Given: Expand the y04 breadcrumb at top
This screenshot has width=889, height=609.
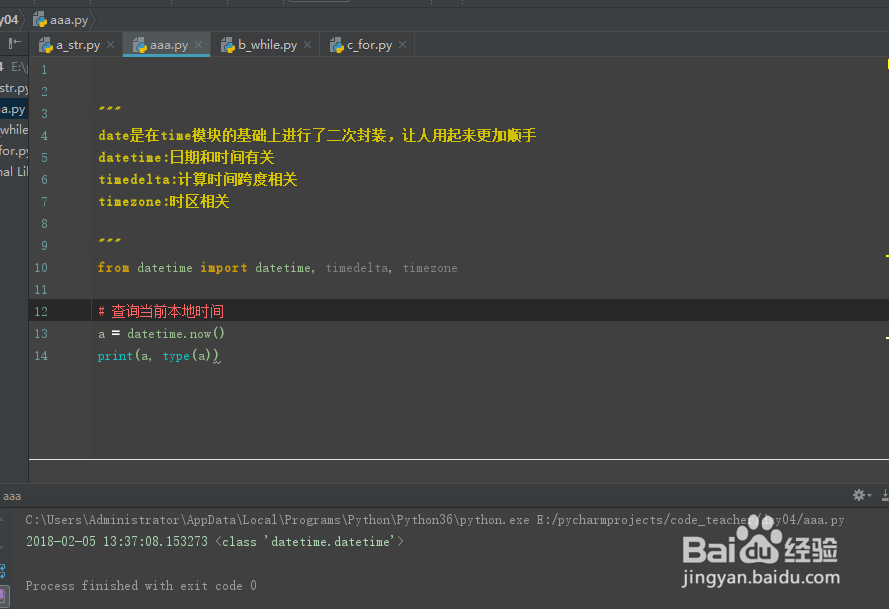Looking at the screenshot, I should click(x=9, y=18).
